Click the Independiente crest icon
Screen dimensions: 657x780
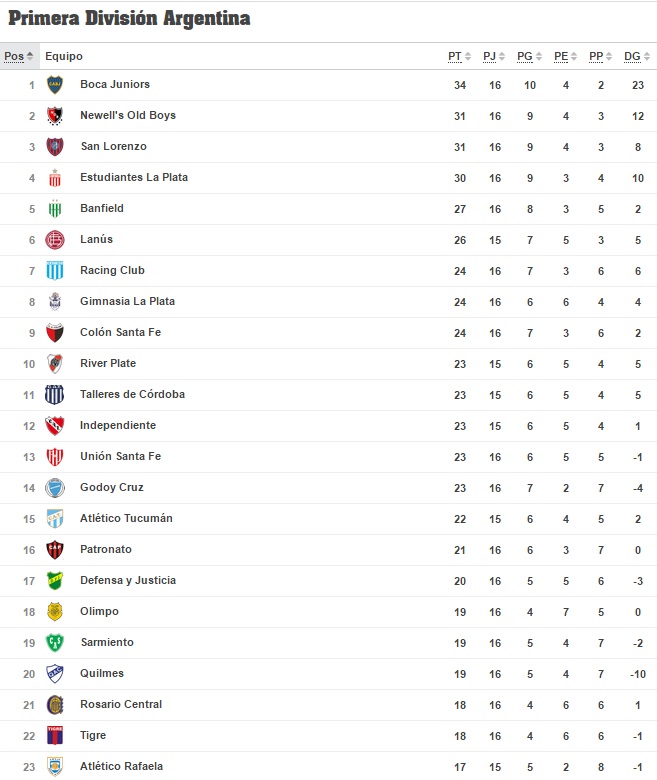pos(55,426)
